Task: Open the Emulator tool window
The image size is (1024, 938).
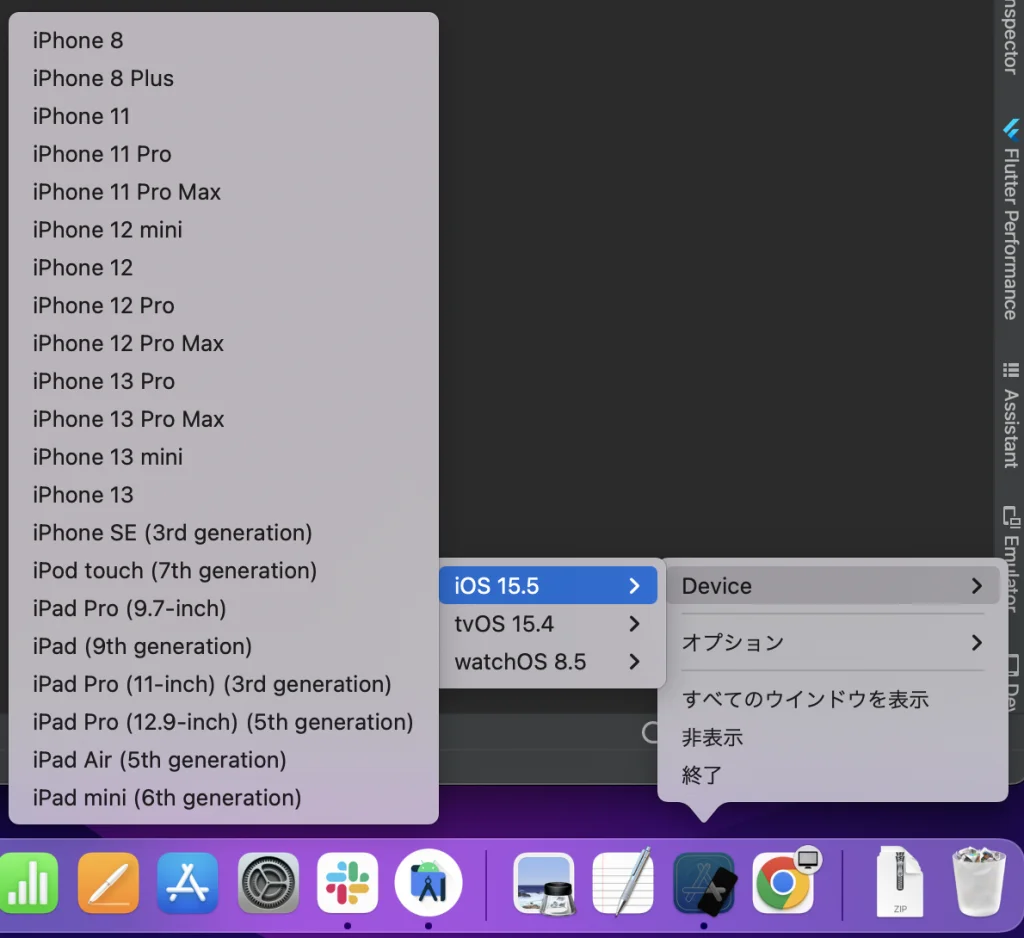Action: (1011, 558)
